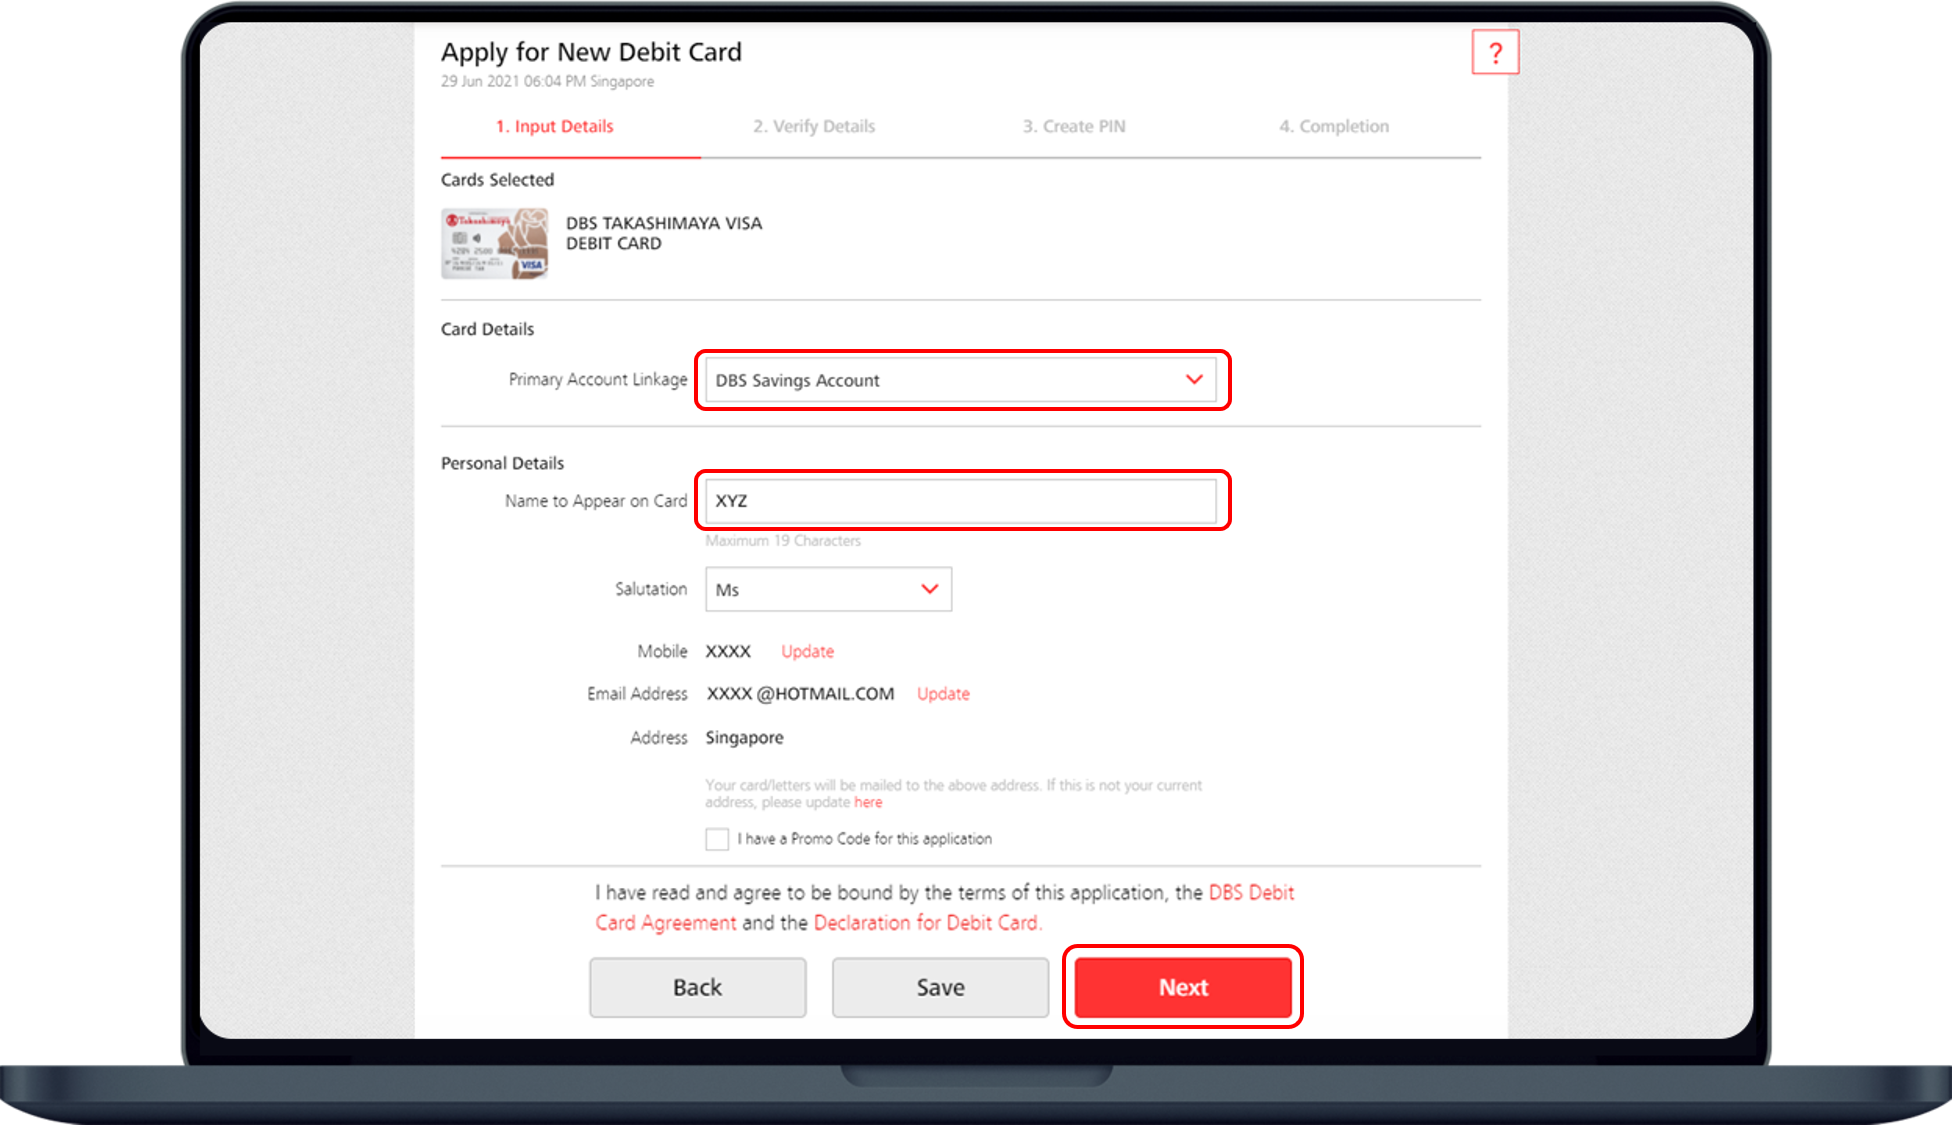Save the application progress
Viewport: 1952px width, 1125px height.
tap(939, 987)
